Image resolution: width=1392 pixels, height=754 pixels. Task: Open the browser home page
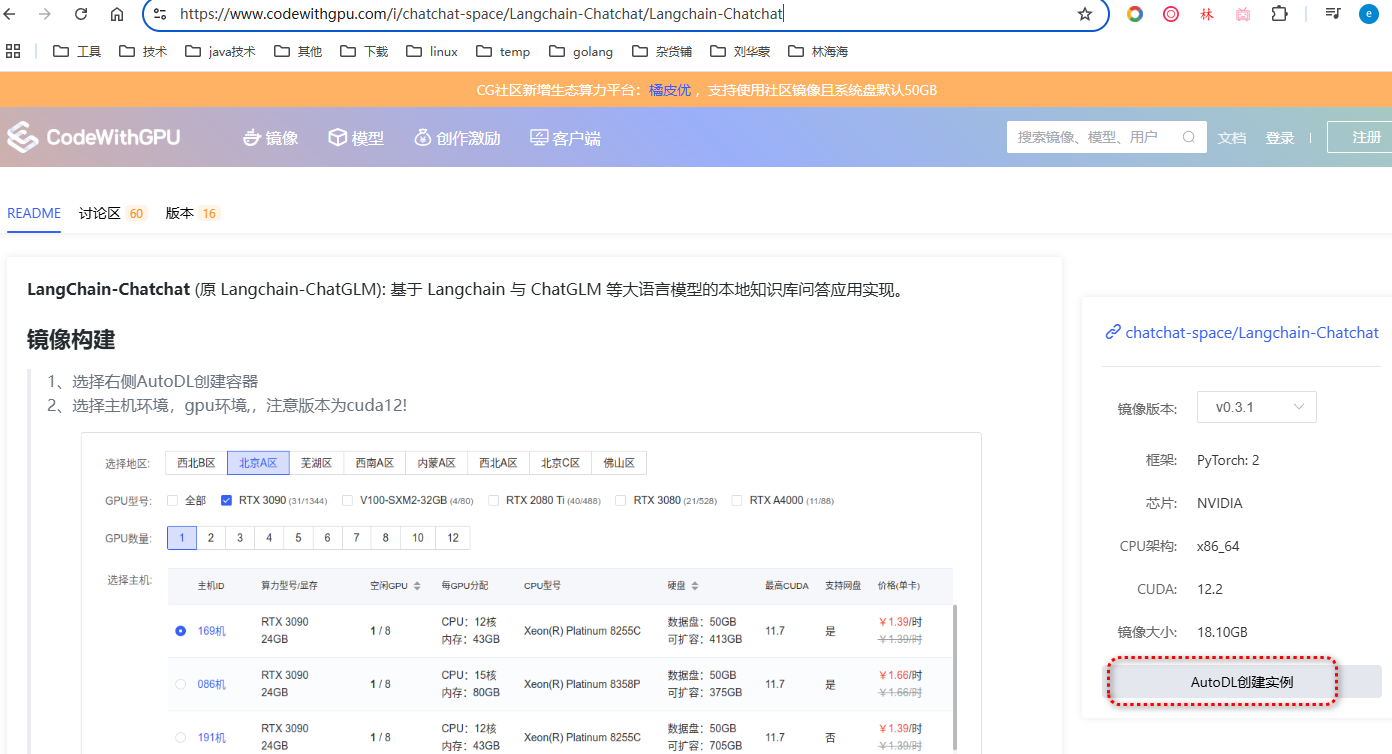click(117, 14)
